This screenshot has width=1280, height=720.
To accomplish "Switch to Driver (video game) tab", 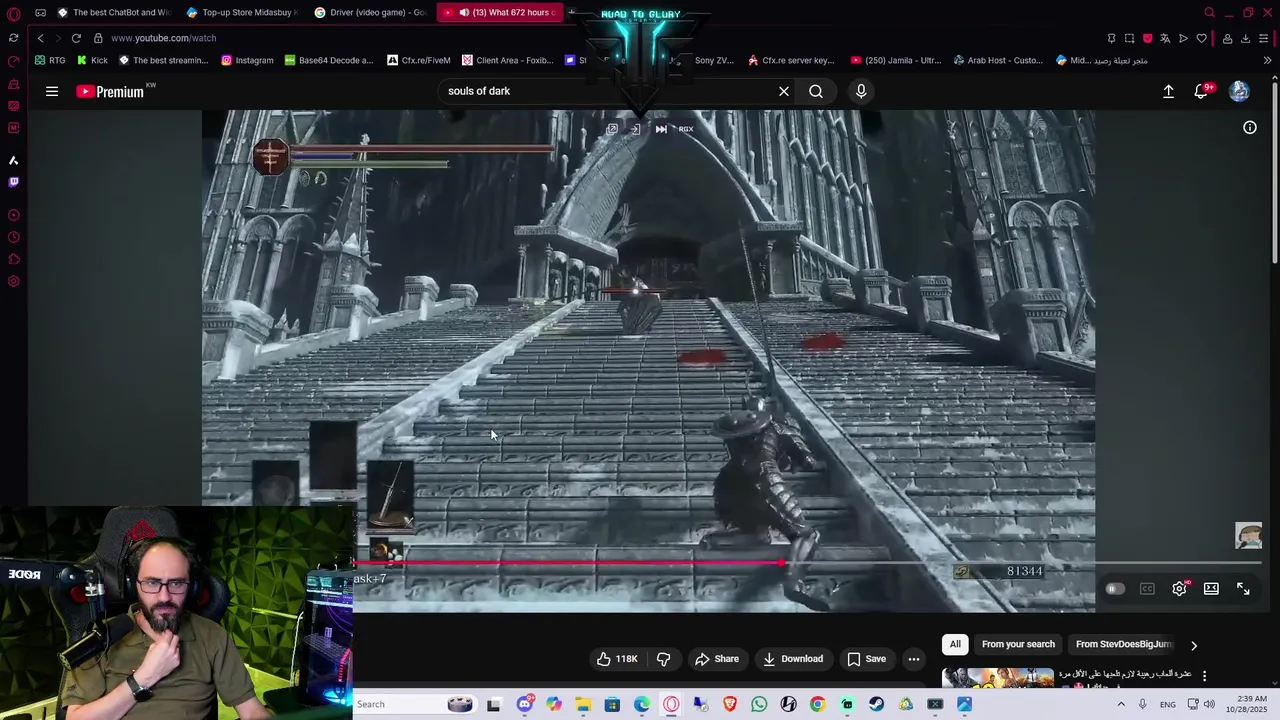I will click(371, 13).
